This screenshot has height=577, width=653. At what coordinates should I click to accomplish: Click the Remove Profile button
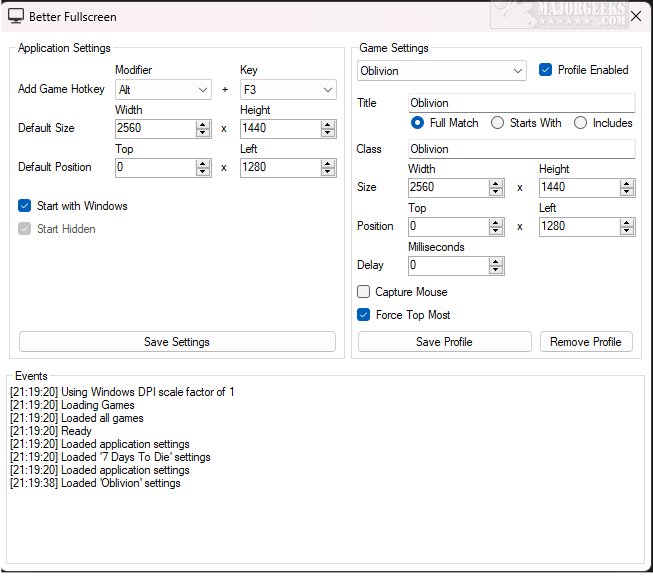pos(586,342)
